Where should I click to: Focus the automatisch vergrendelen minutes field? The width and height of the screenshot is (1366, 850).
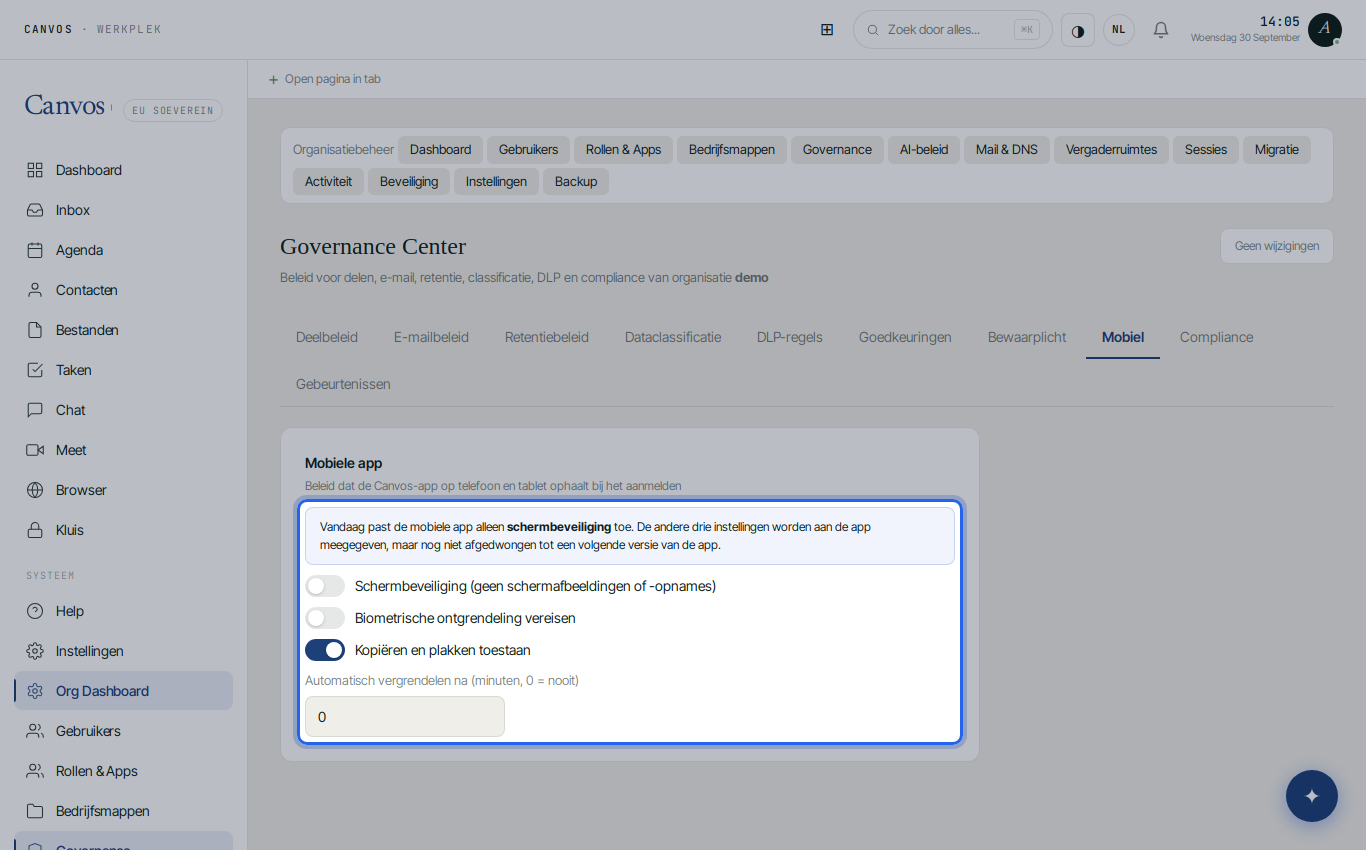405,717
